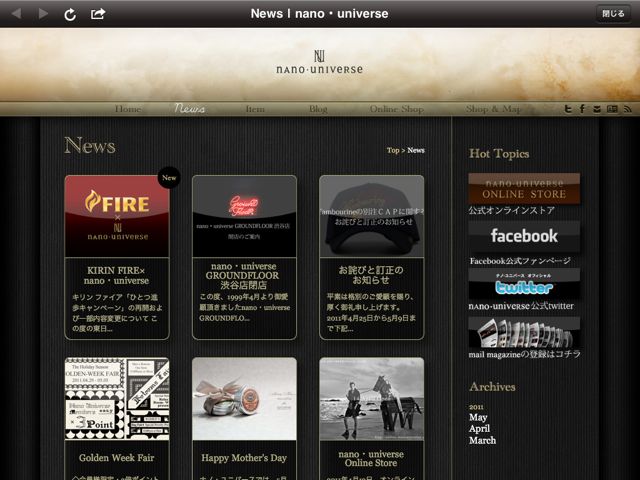This screenshot has width=640, height=480.
Task: Click Facebook公式ファンページ link
Action: click(520, 261)
